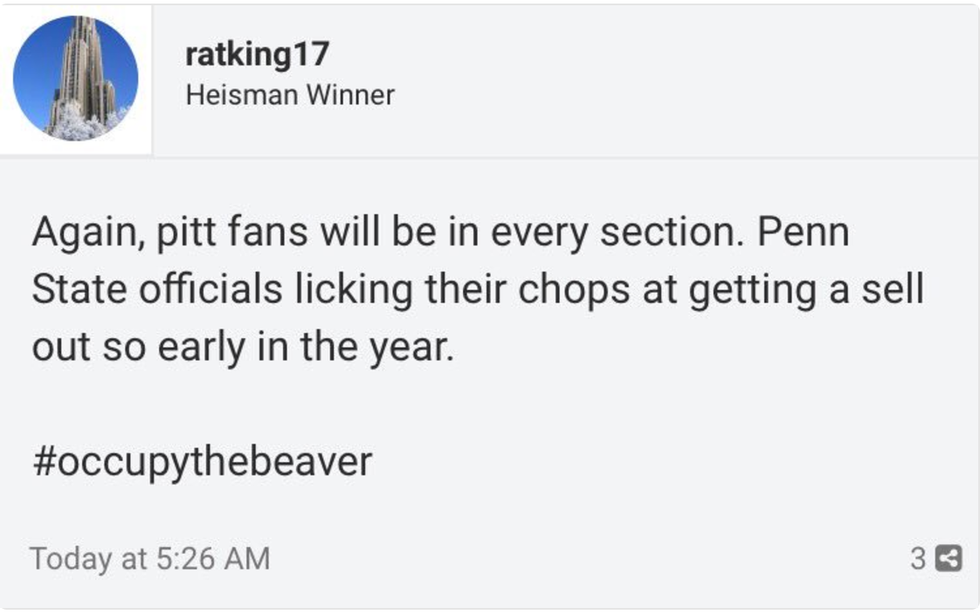Viewport: 980px width, 615px height.
Task: Click the Today at 5:26 AM timestamp
Action: [x=150, y=558]
